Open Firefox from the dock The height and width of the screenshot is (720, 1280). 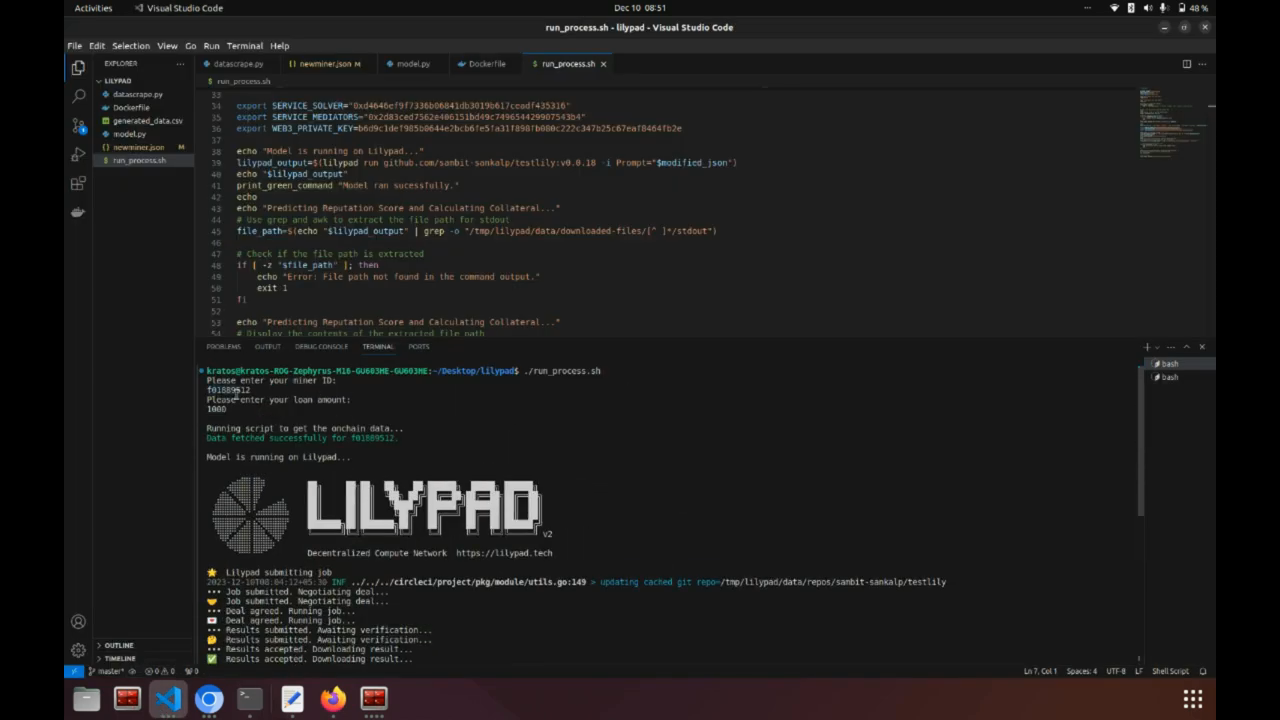point(333,699)
